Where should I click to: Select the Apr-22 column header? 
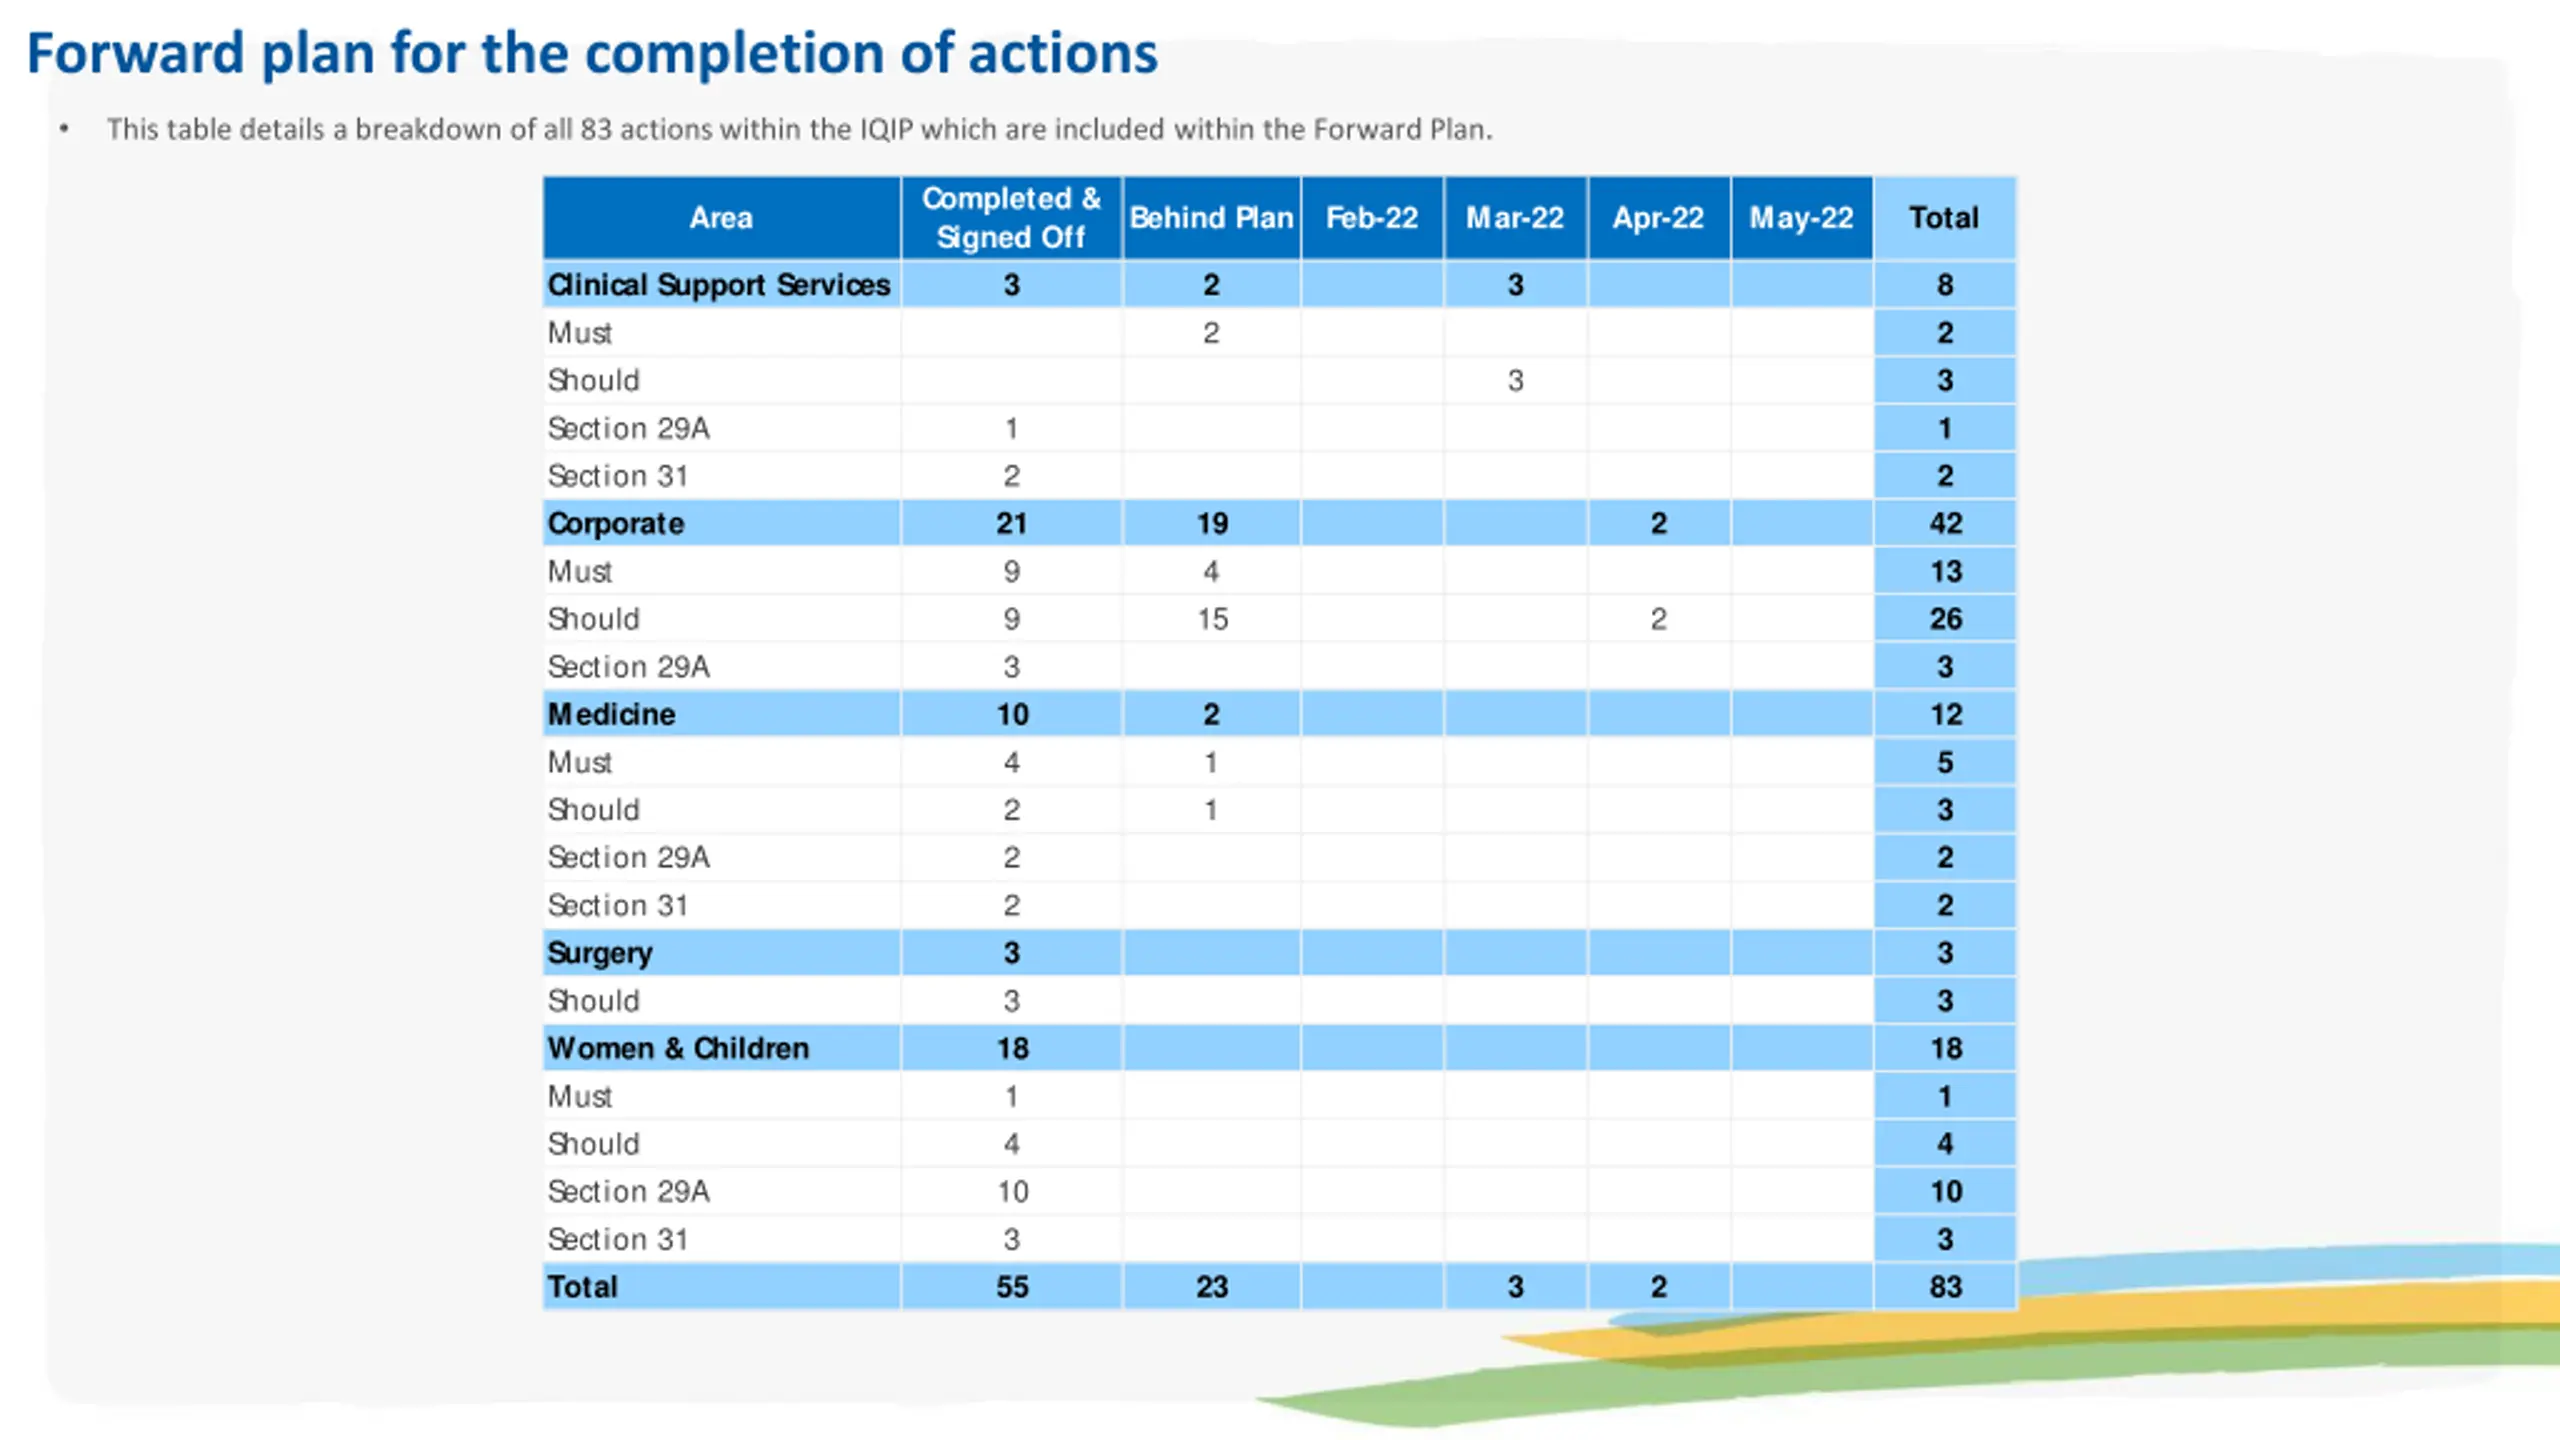coord(1658,218)
